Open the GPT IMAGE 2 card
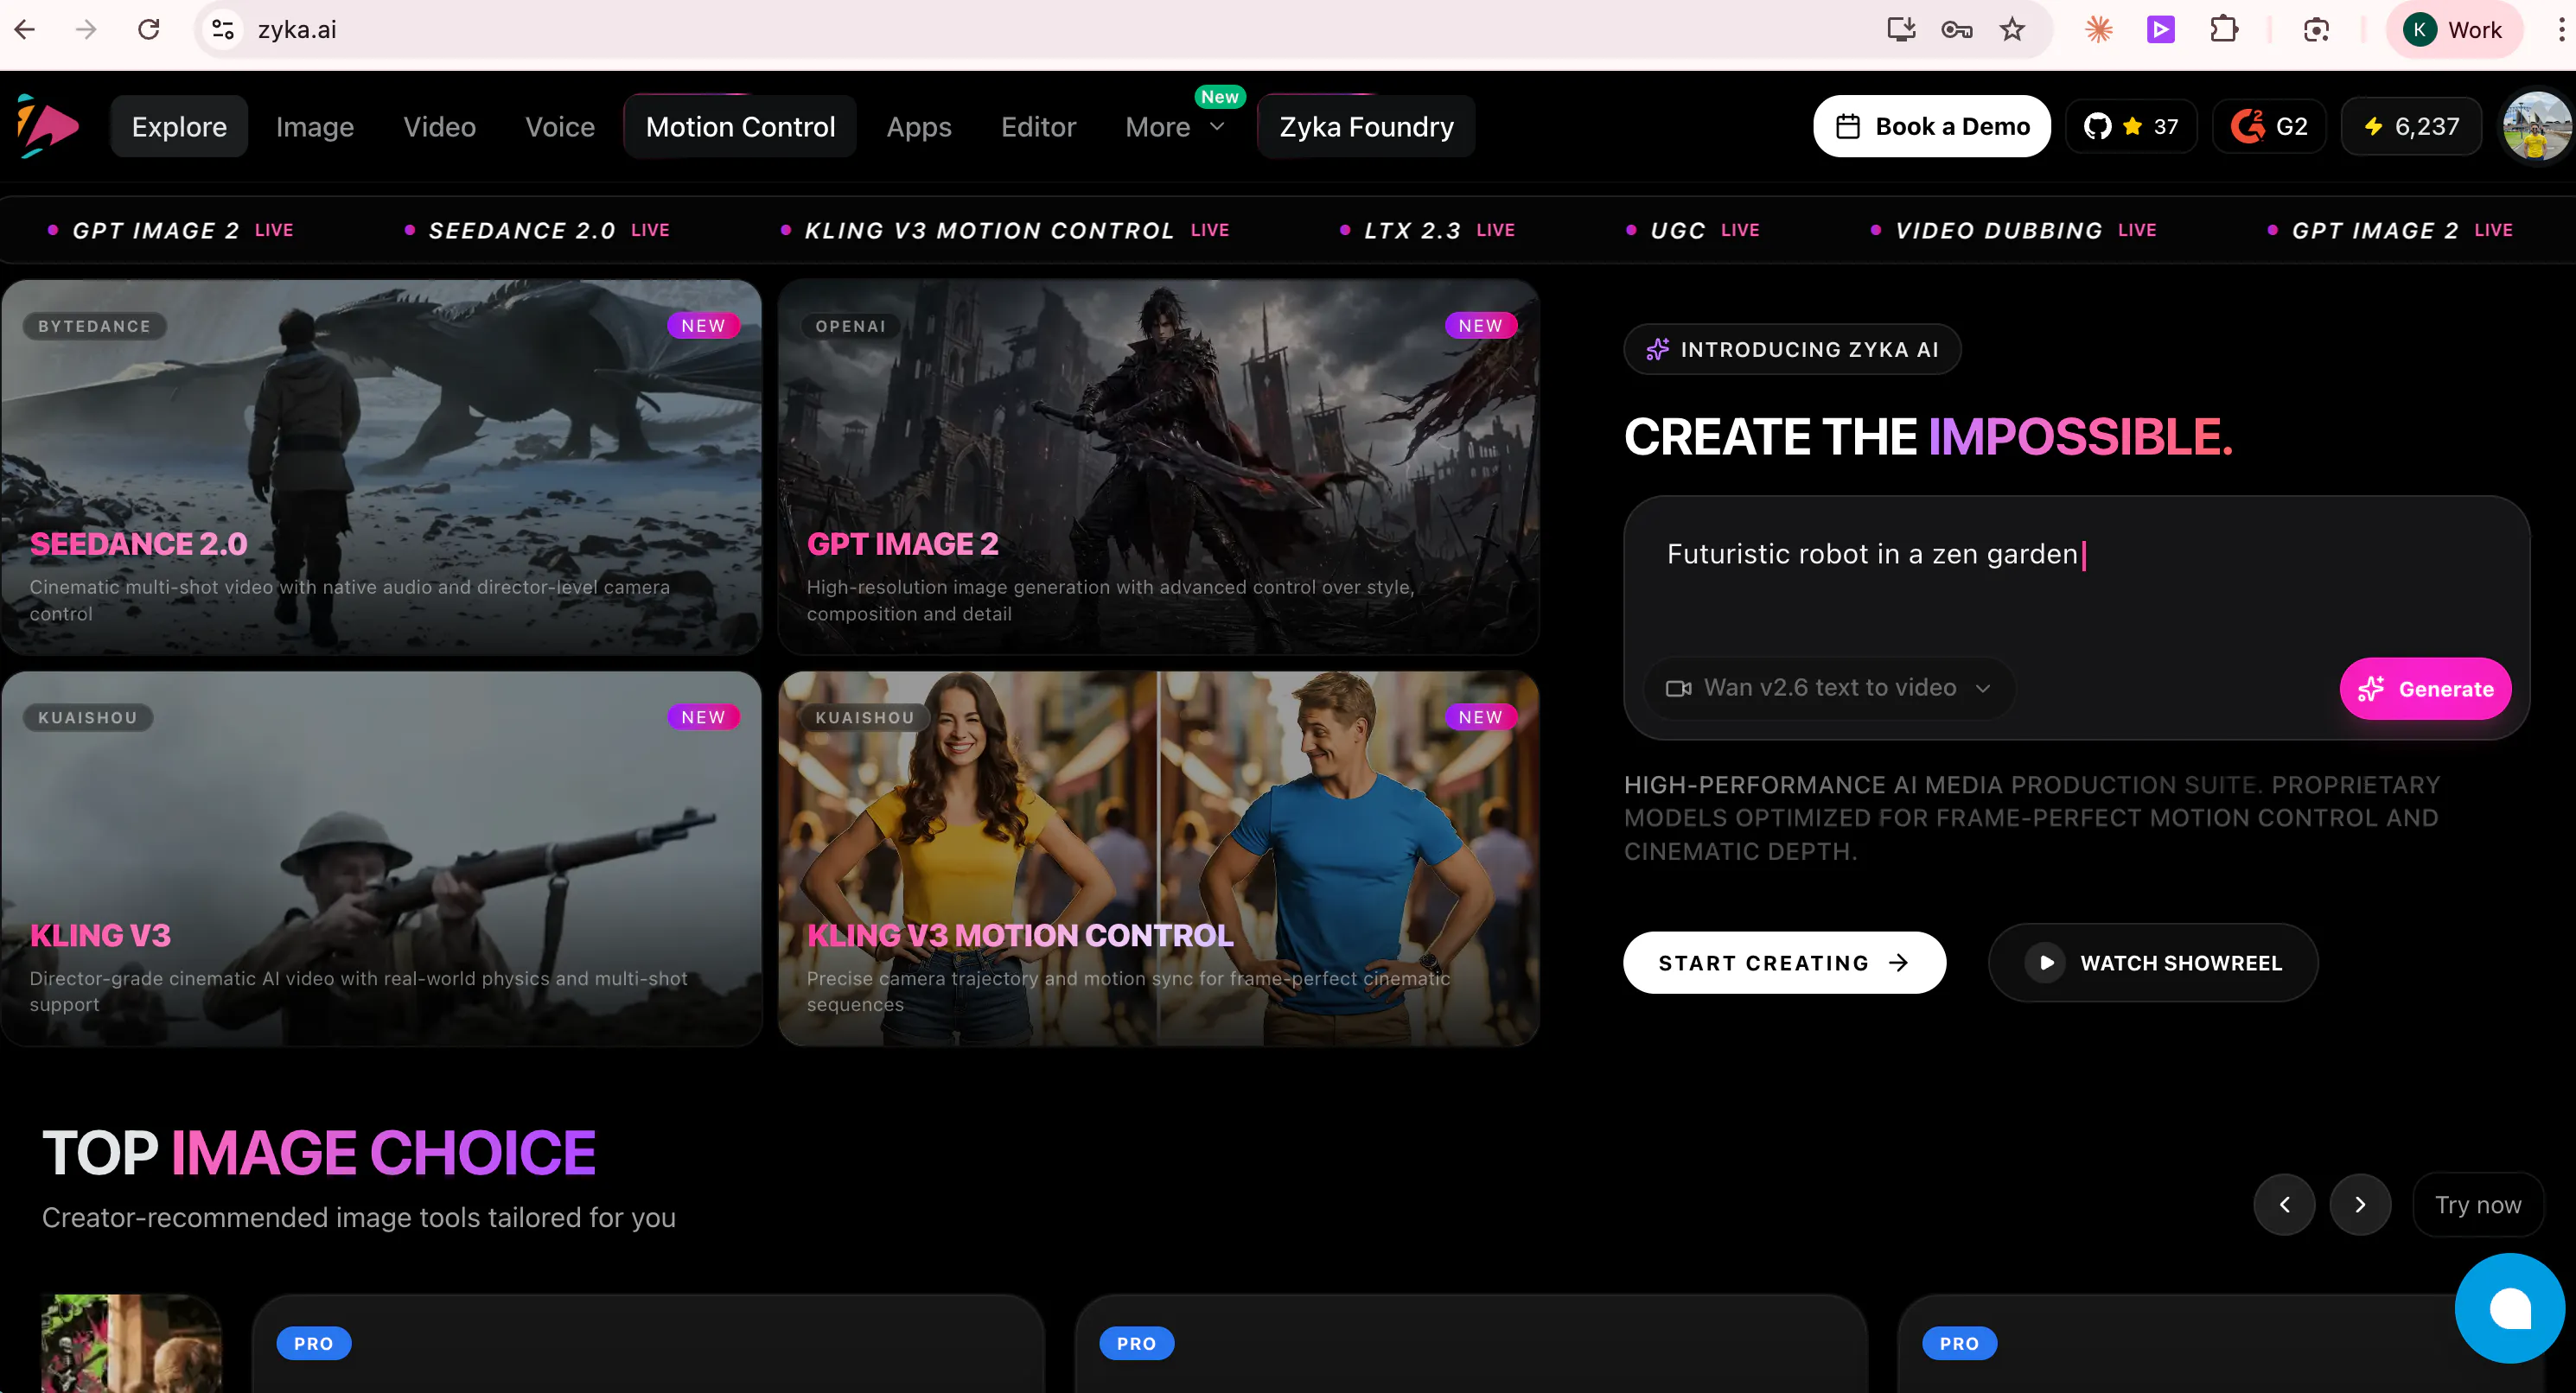Screen dimensions: 2576x1393 click(1158, 467)
